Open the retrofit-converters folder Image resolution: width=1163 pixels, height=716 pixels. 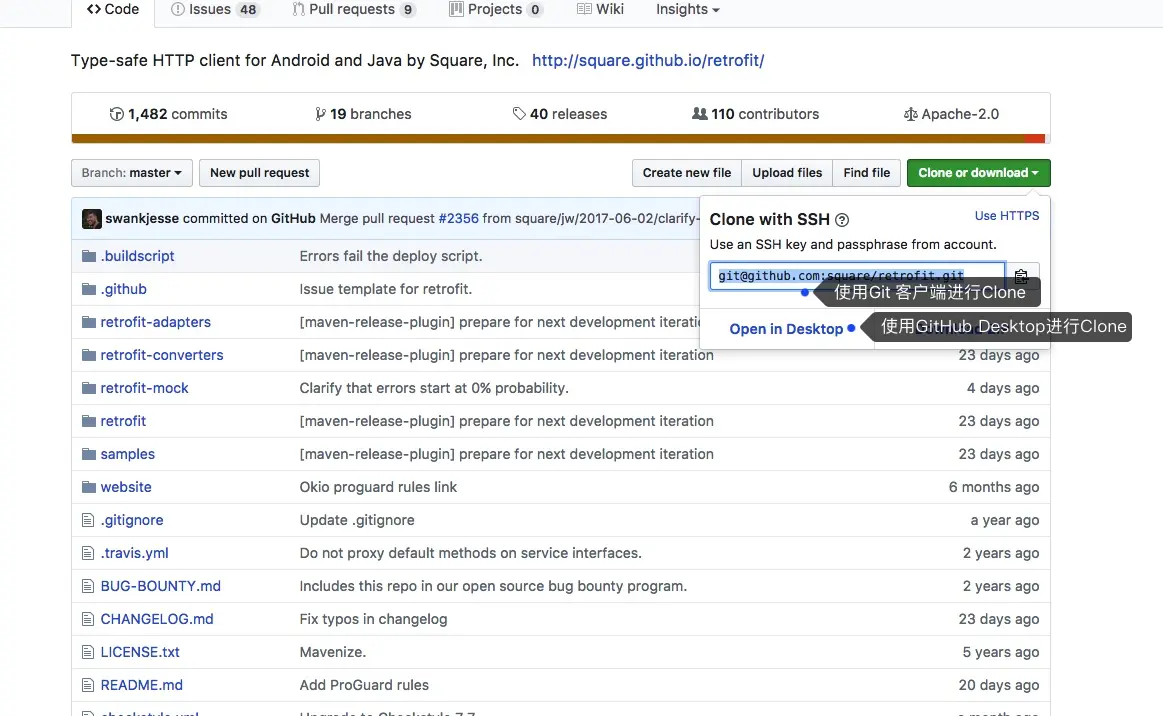(162, 355)
